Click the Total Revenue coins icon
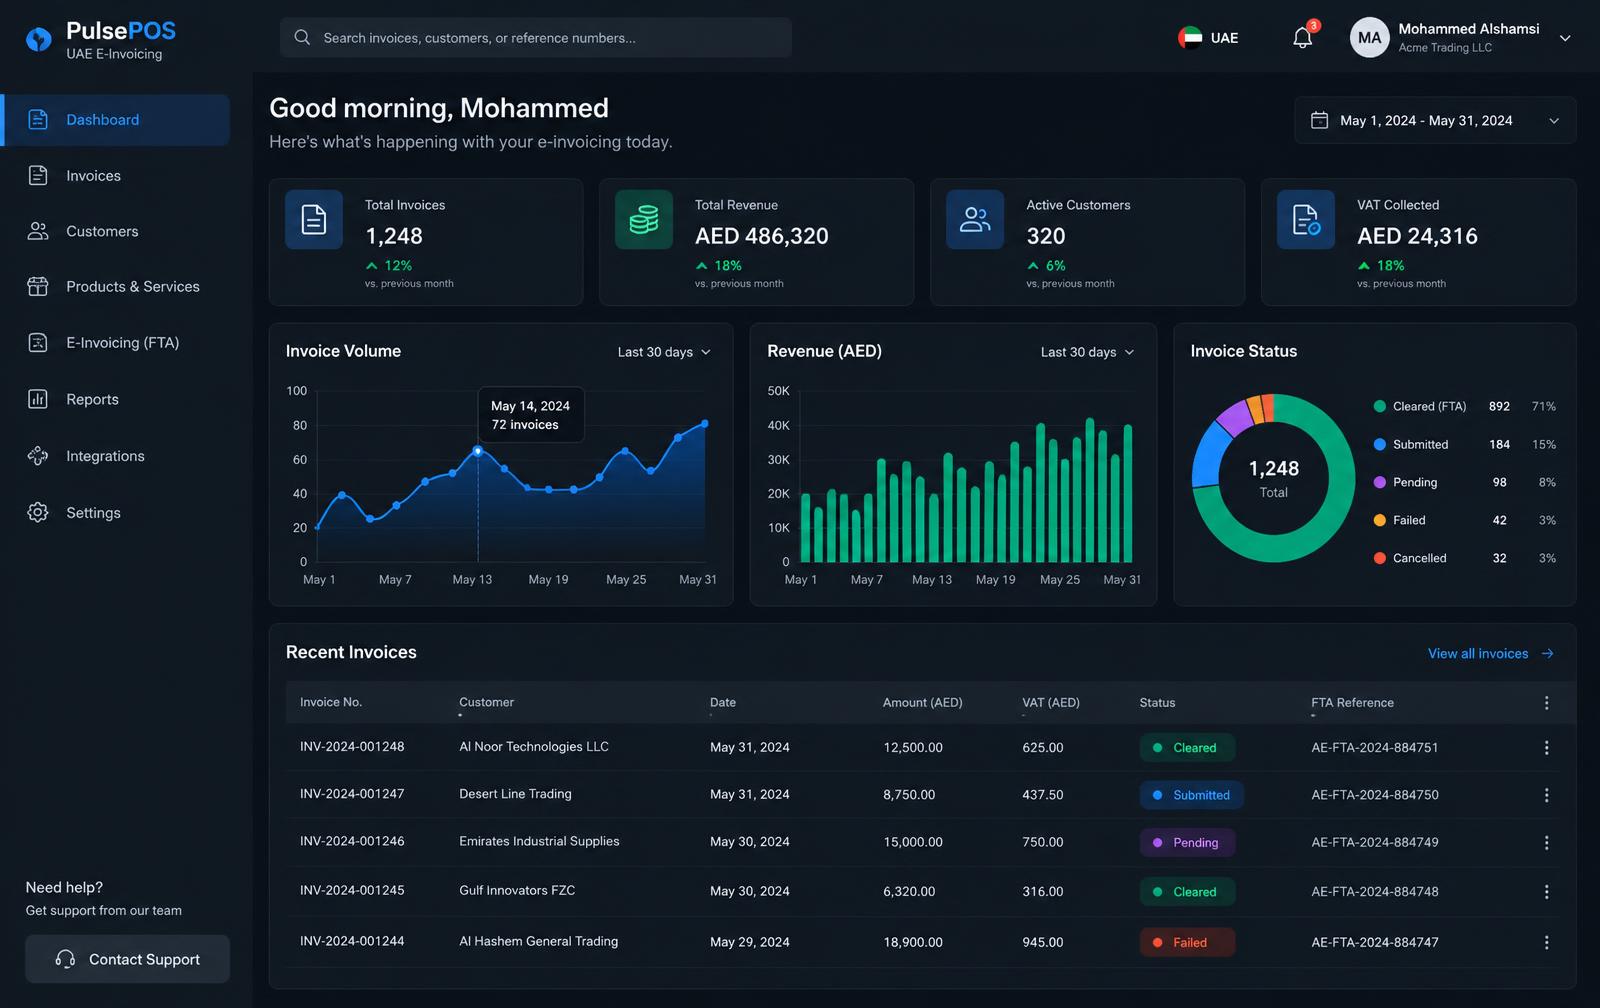This screenshot has width=1600, height=1008. pyautogui.click(x=644, y=219)
